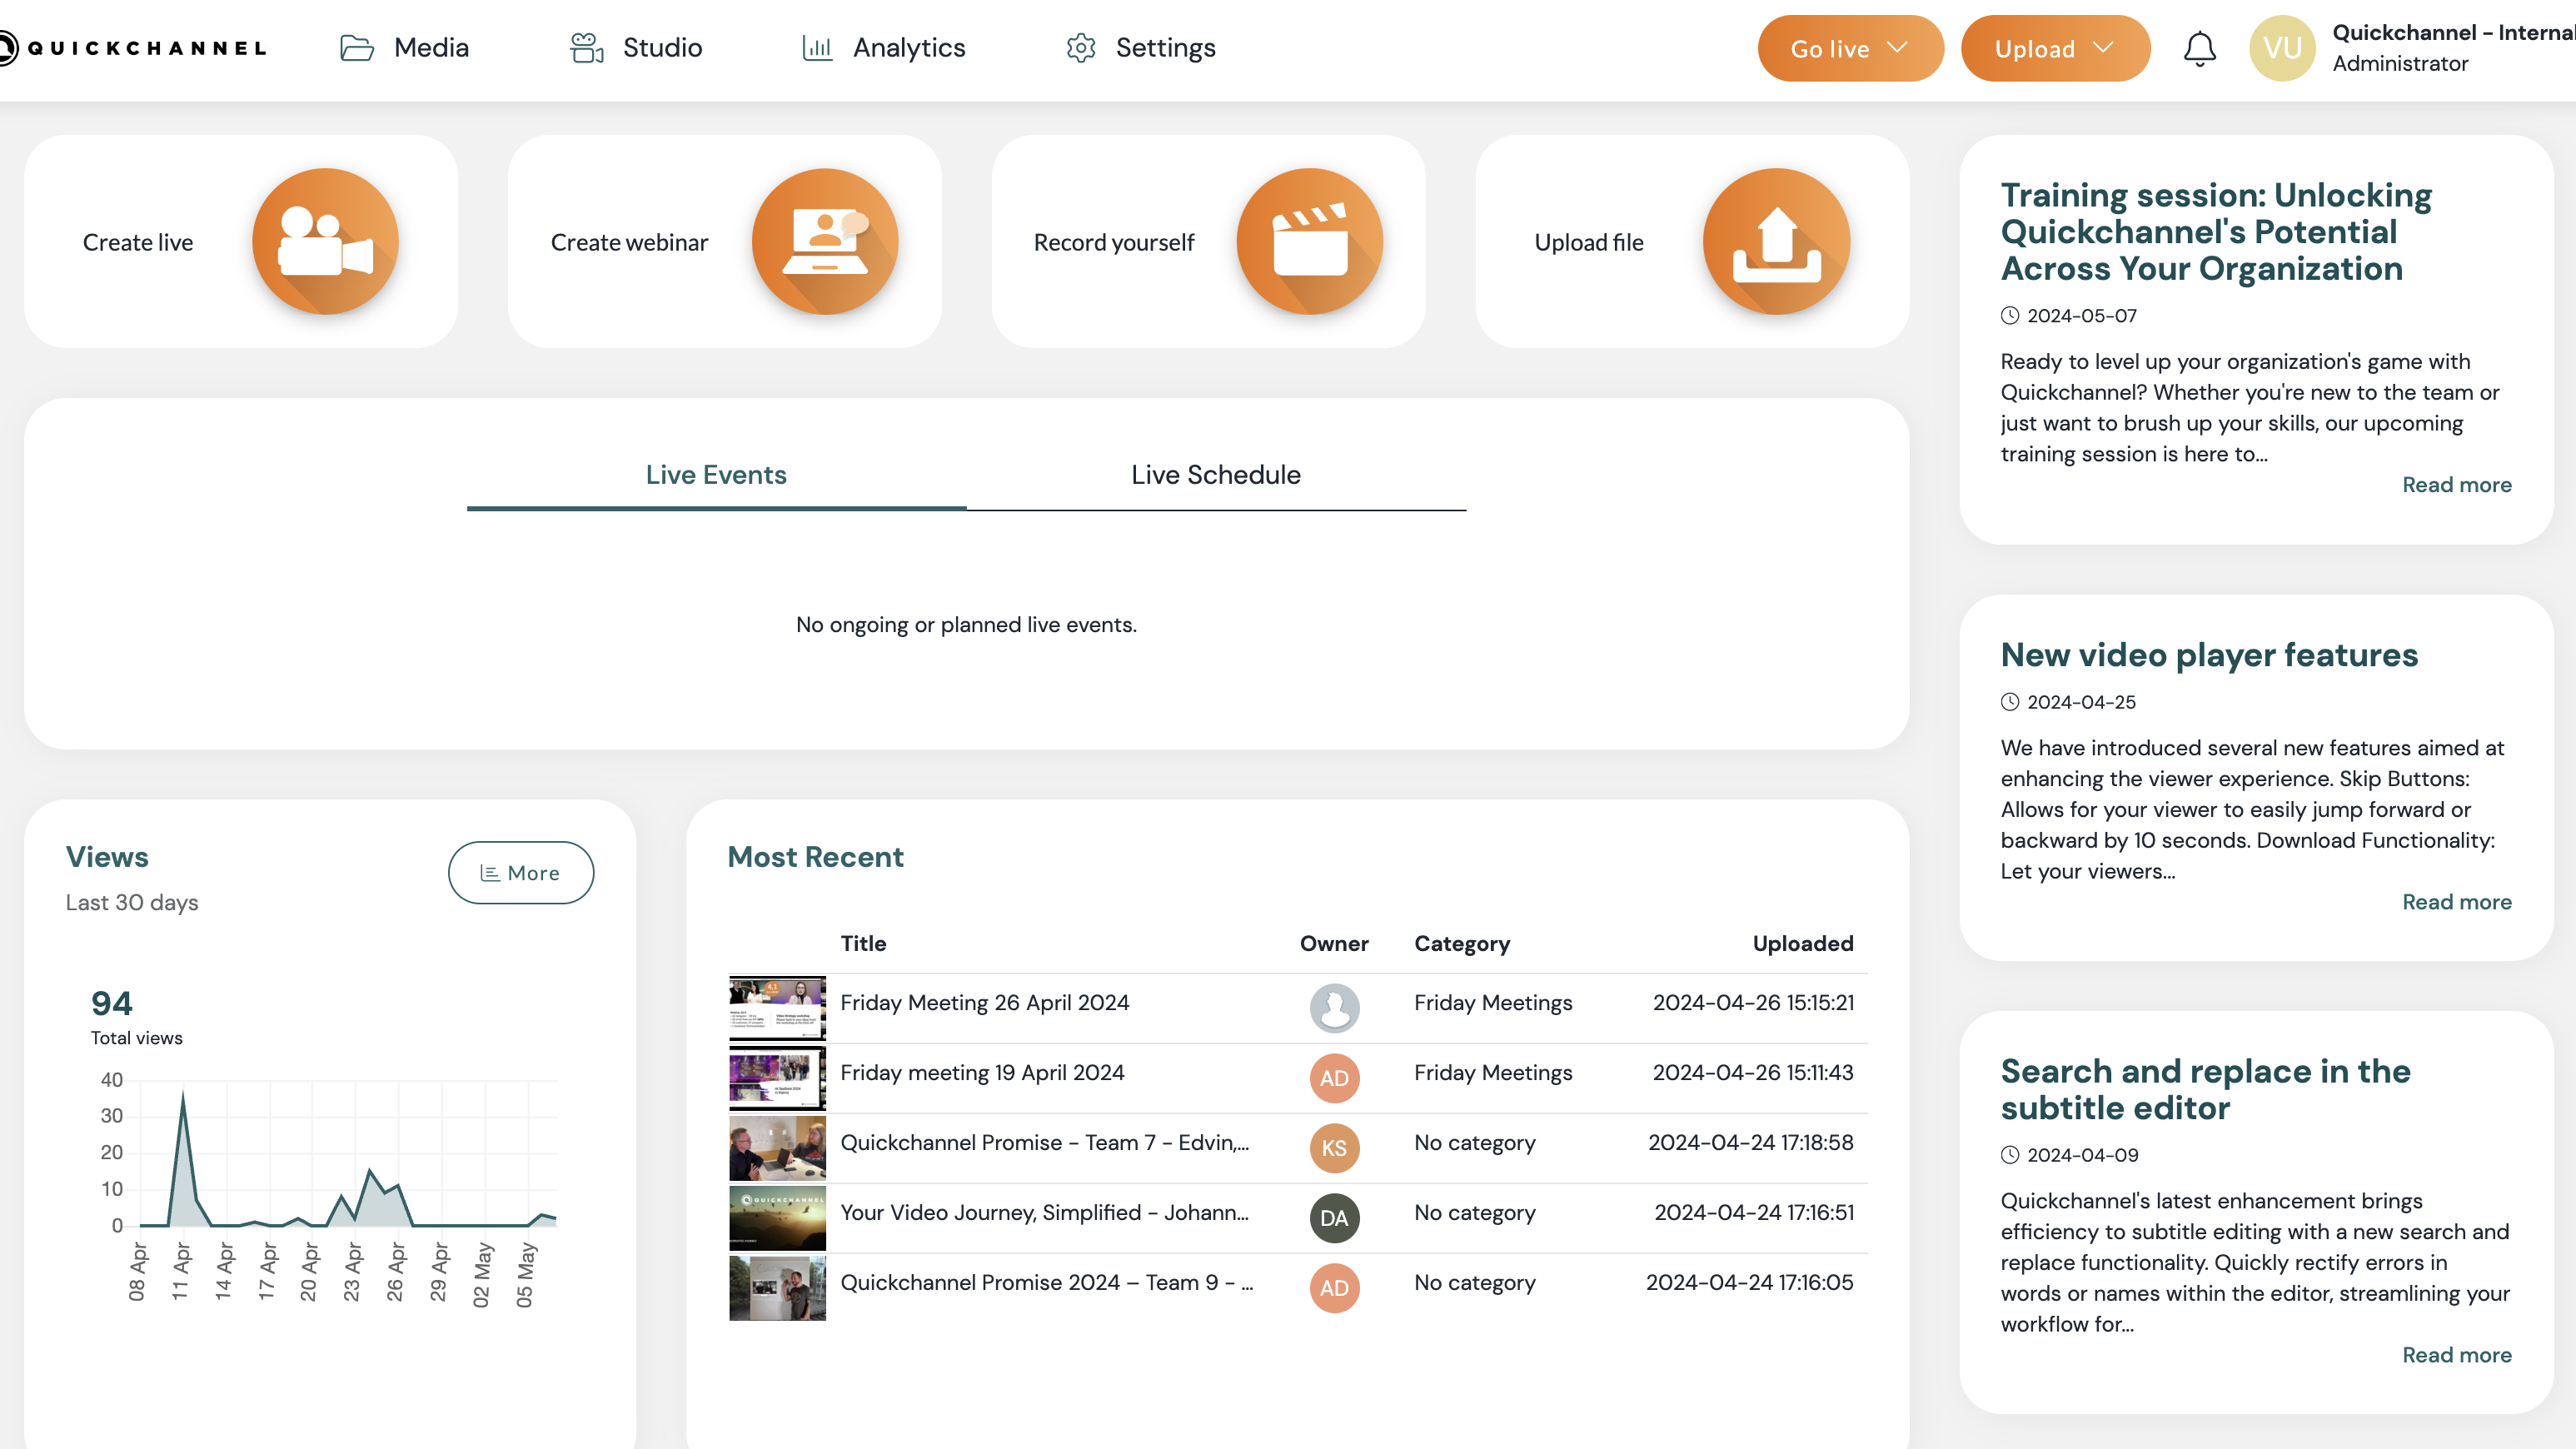Select the Create live camera icon

325,241
